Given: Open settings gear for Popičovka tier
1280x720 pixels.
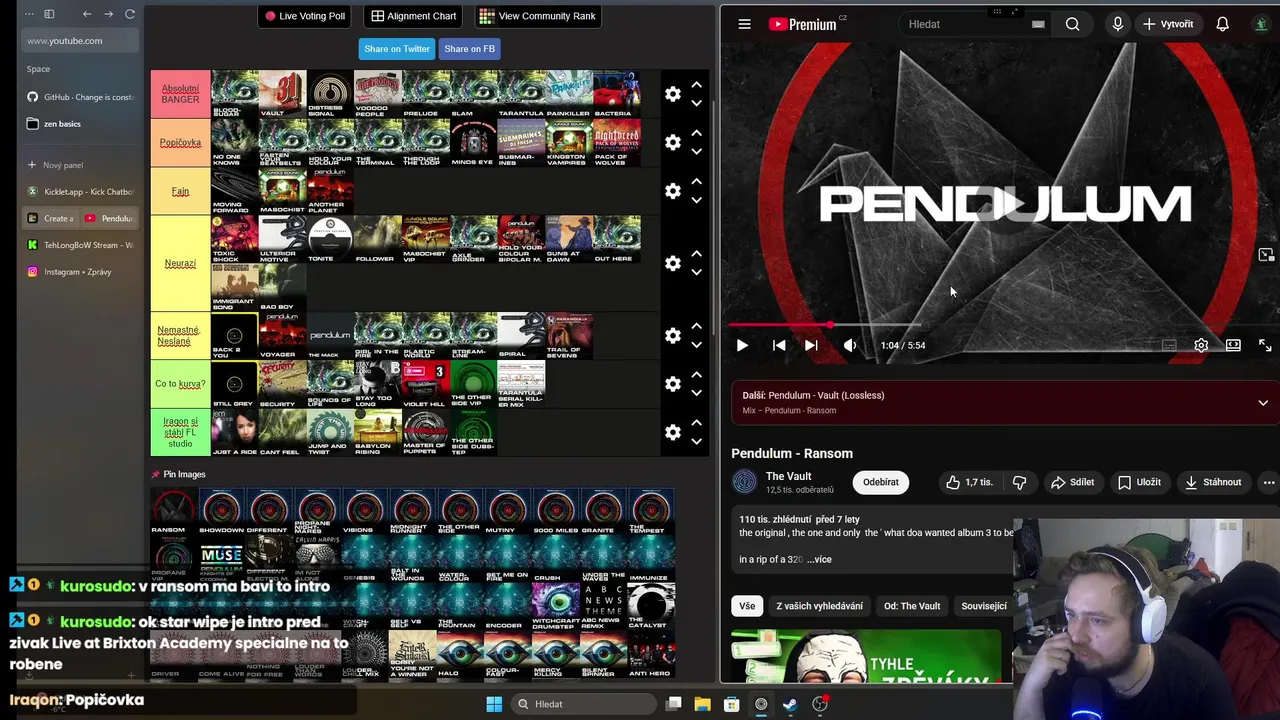Looking at the screenshot, I should point(673,142).
